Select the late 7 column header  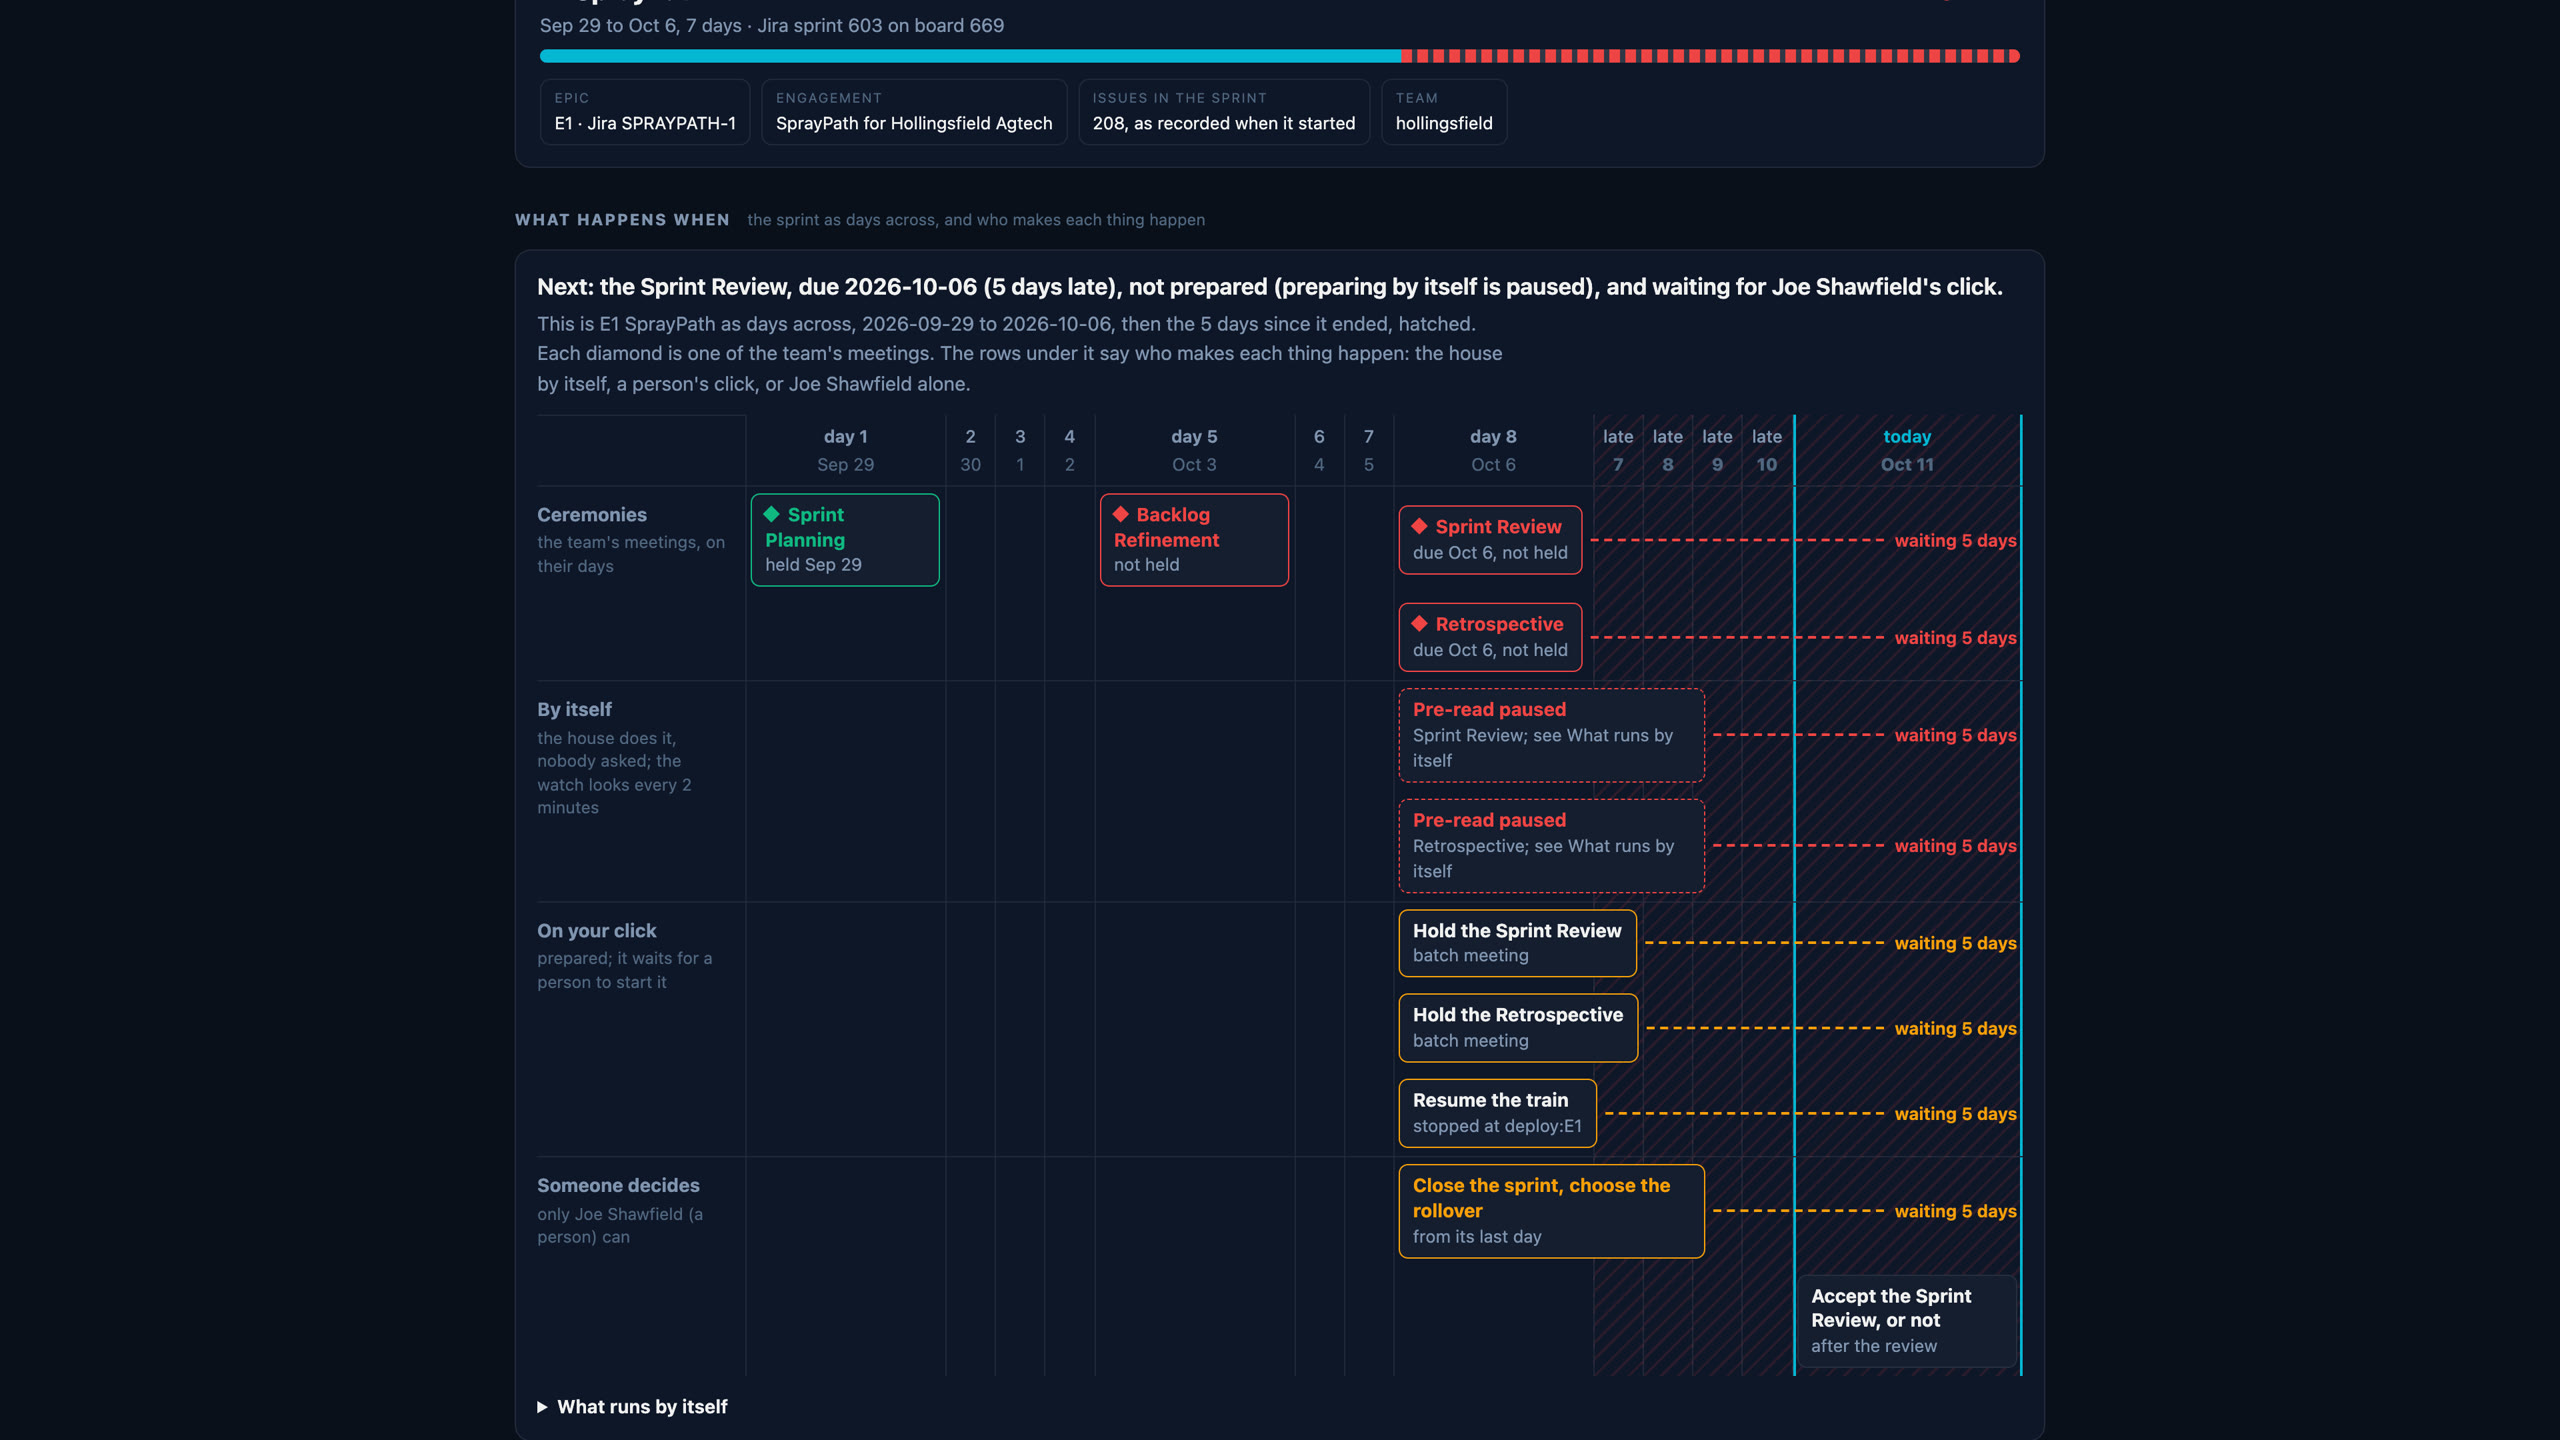[x=1618, y=450]
